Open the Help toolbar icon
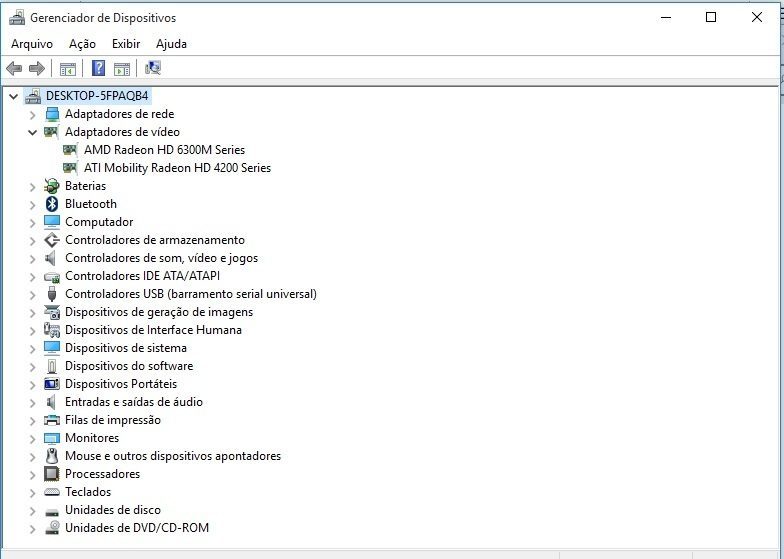Image resolution: width=784 pixels, height=559 pixels. tap(98, 68)
